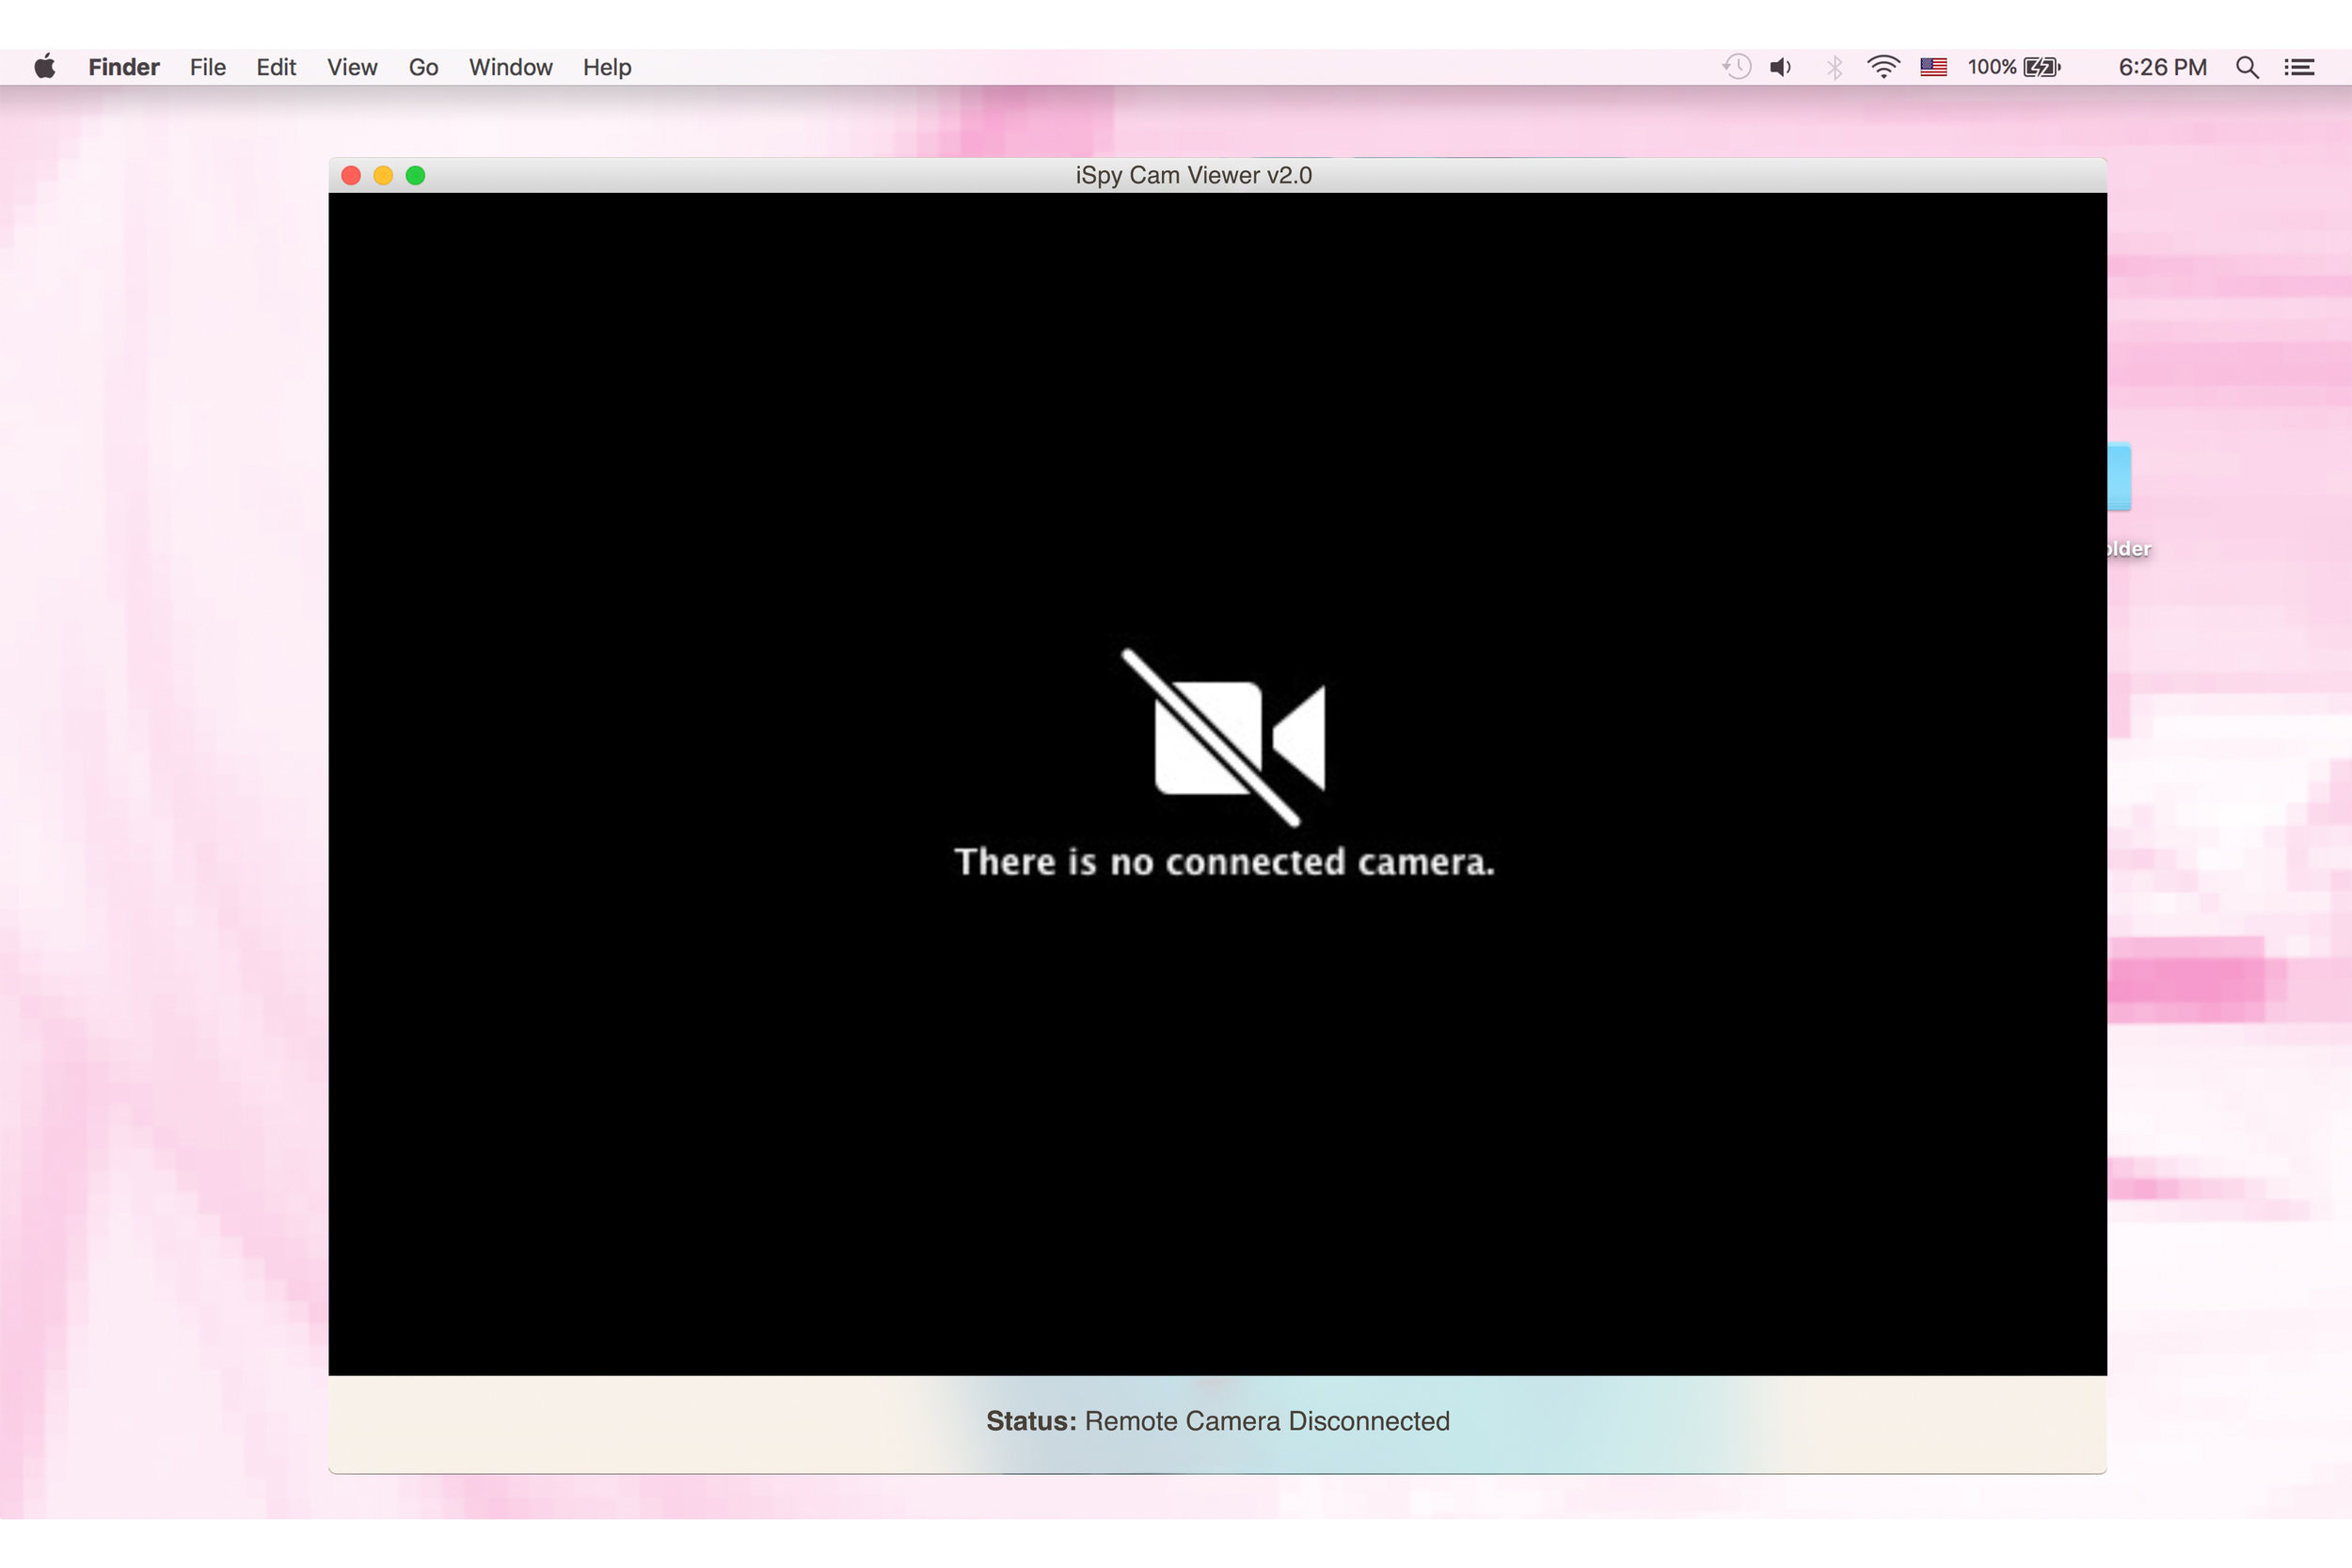
Task: Open the Edit menu
Action: click(x=276, y=67)
